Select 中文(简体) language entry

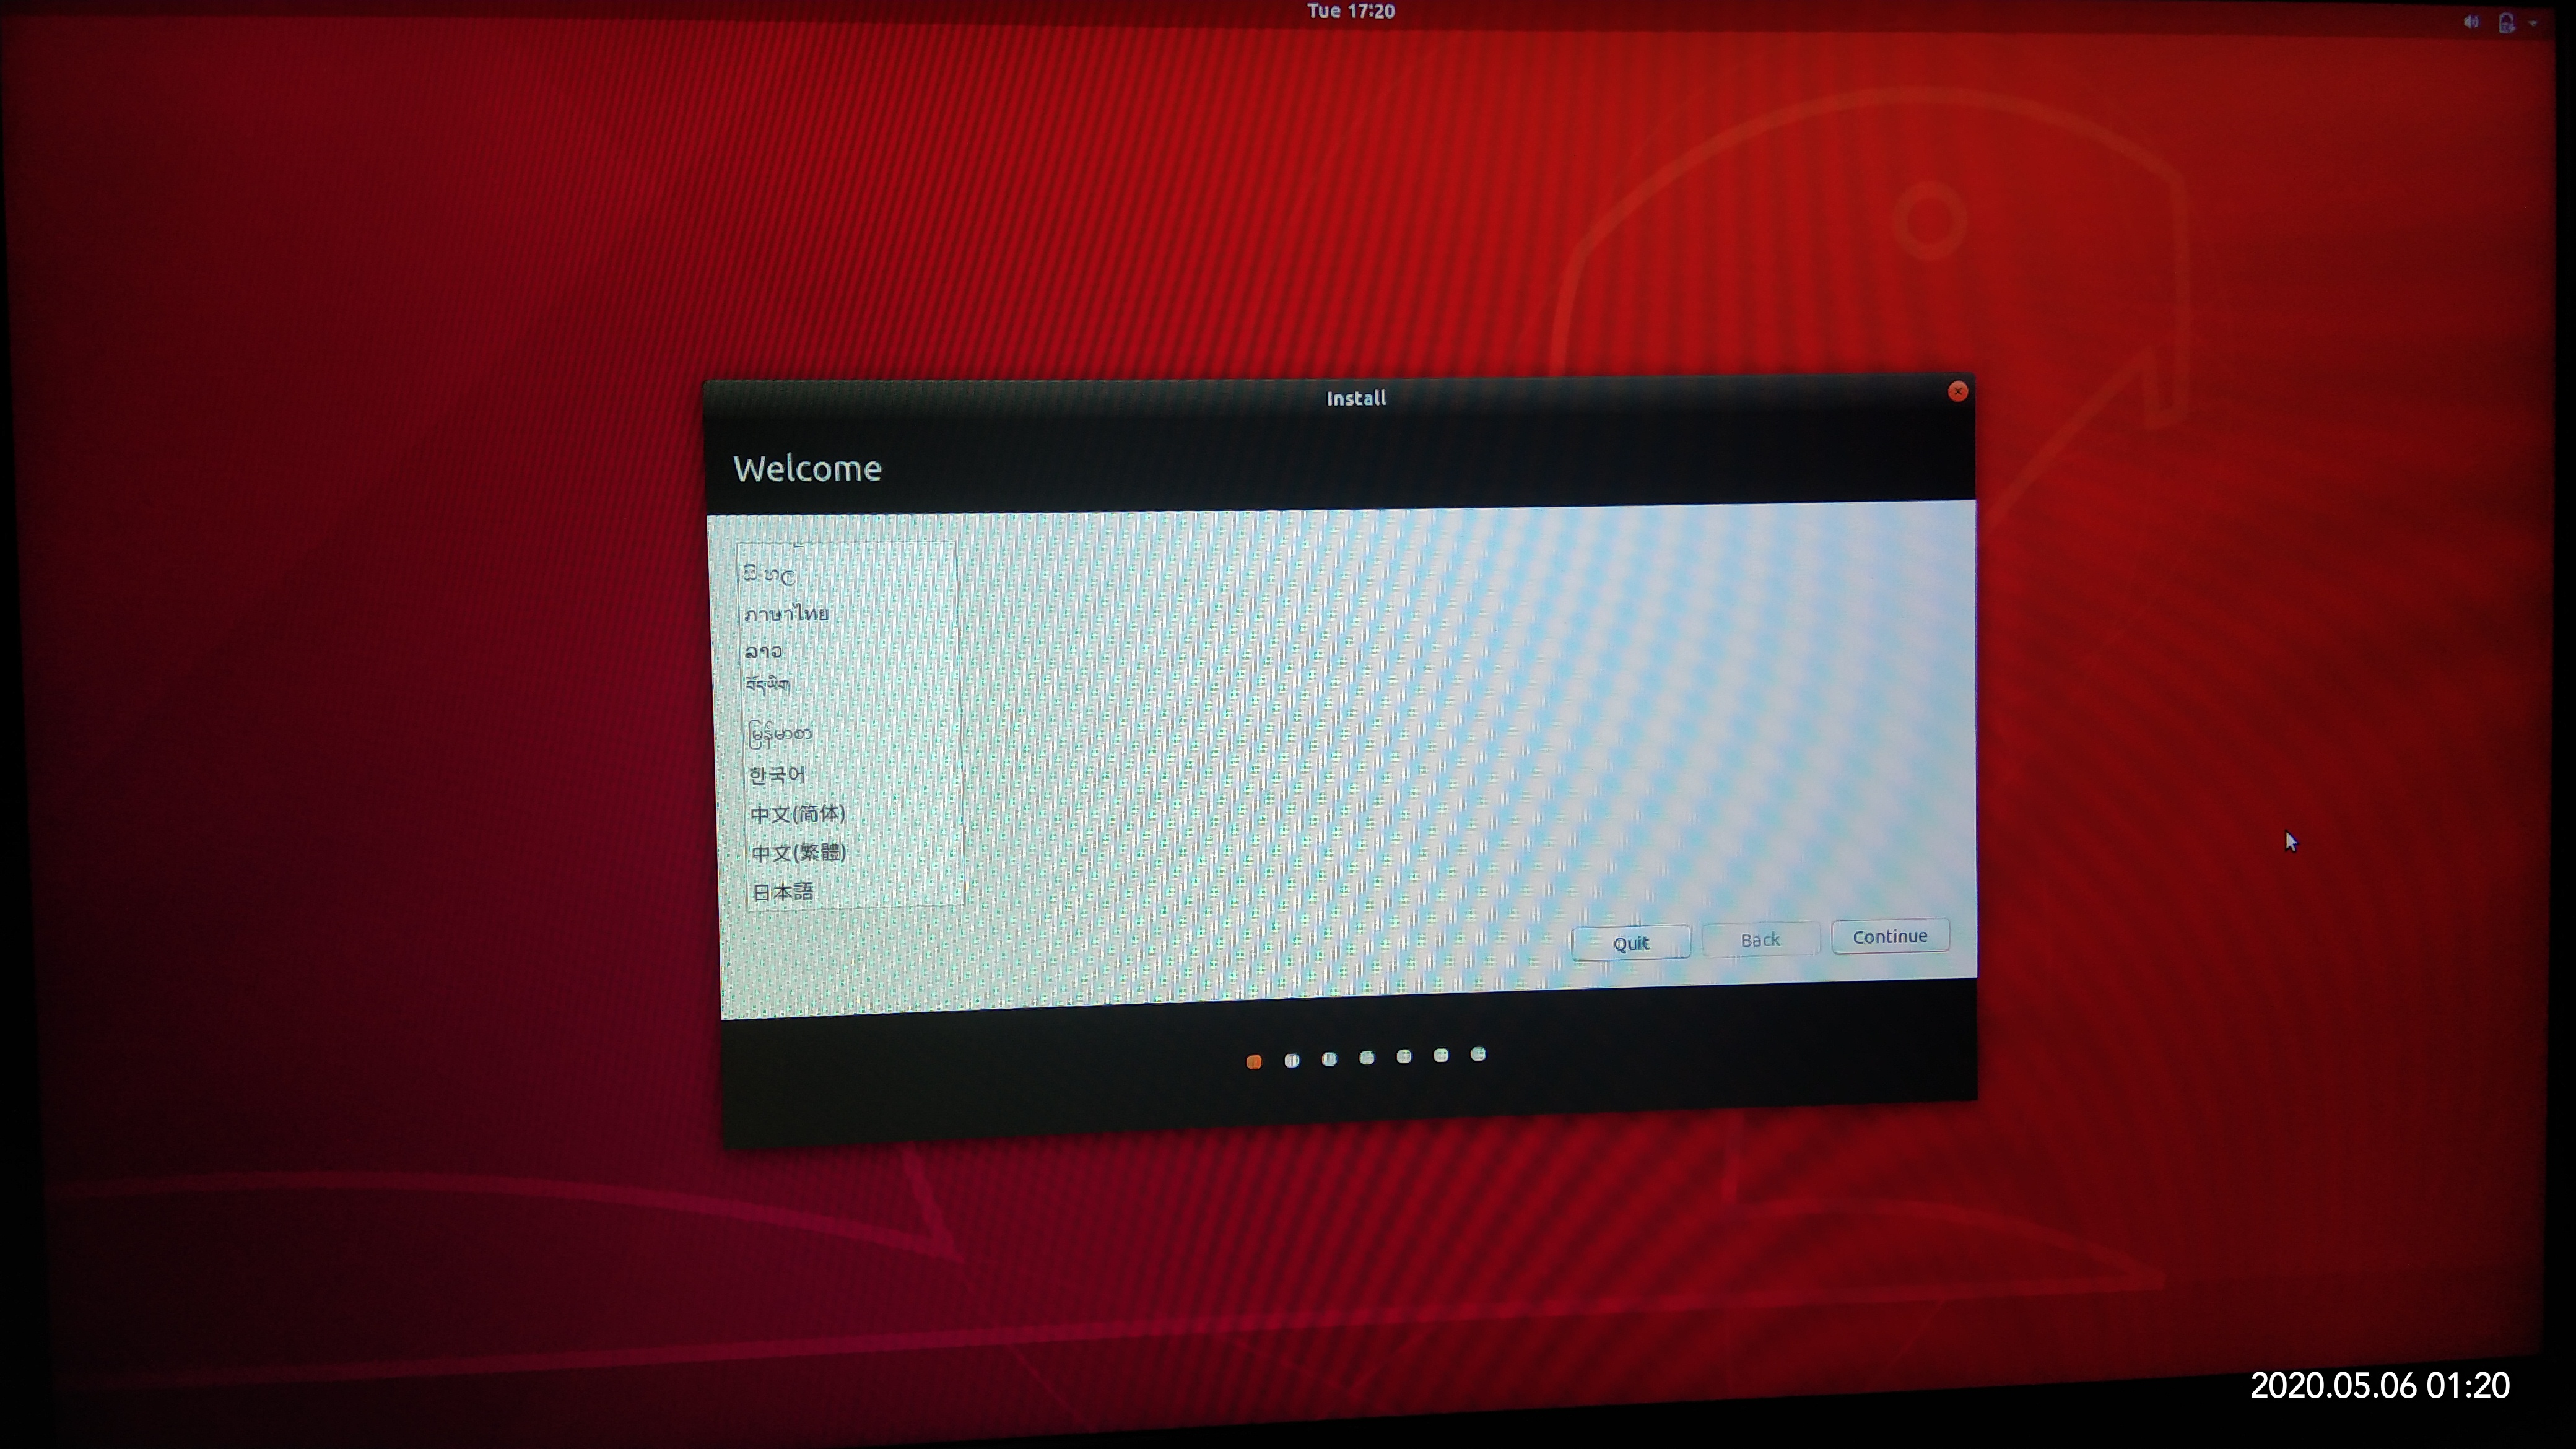[x=797, y=814]
